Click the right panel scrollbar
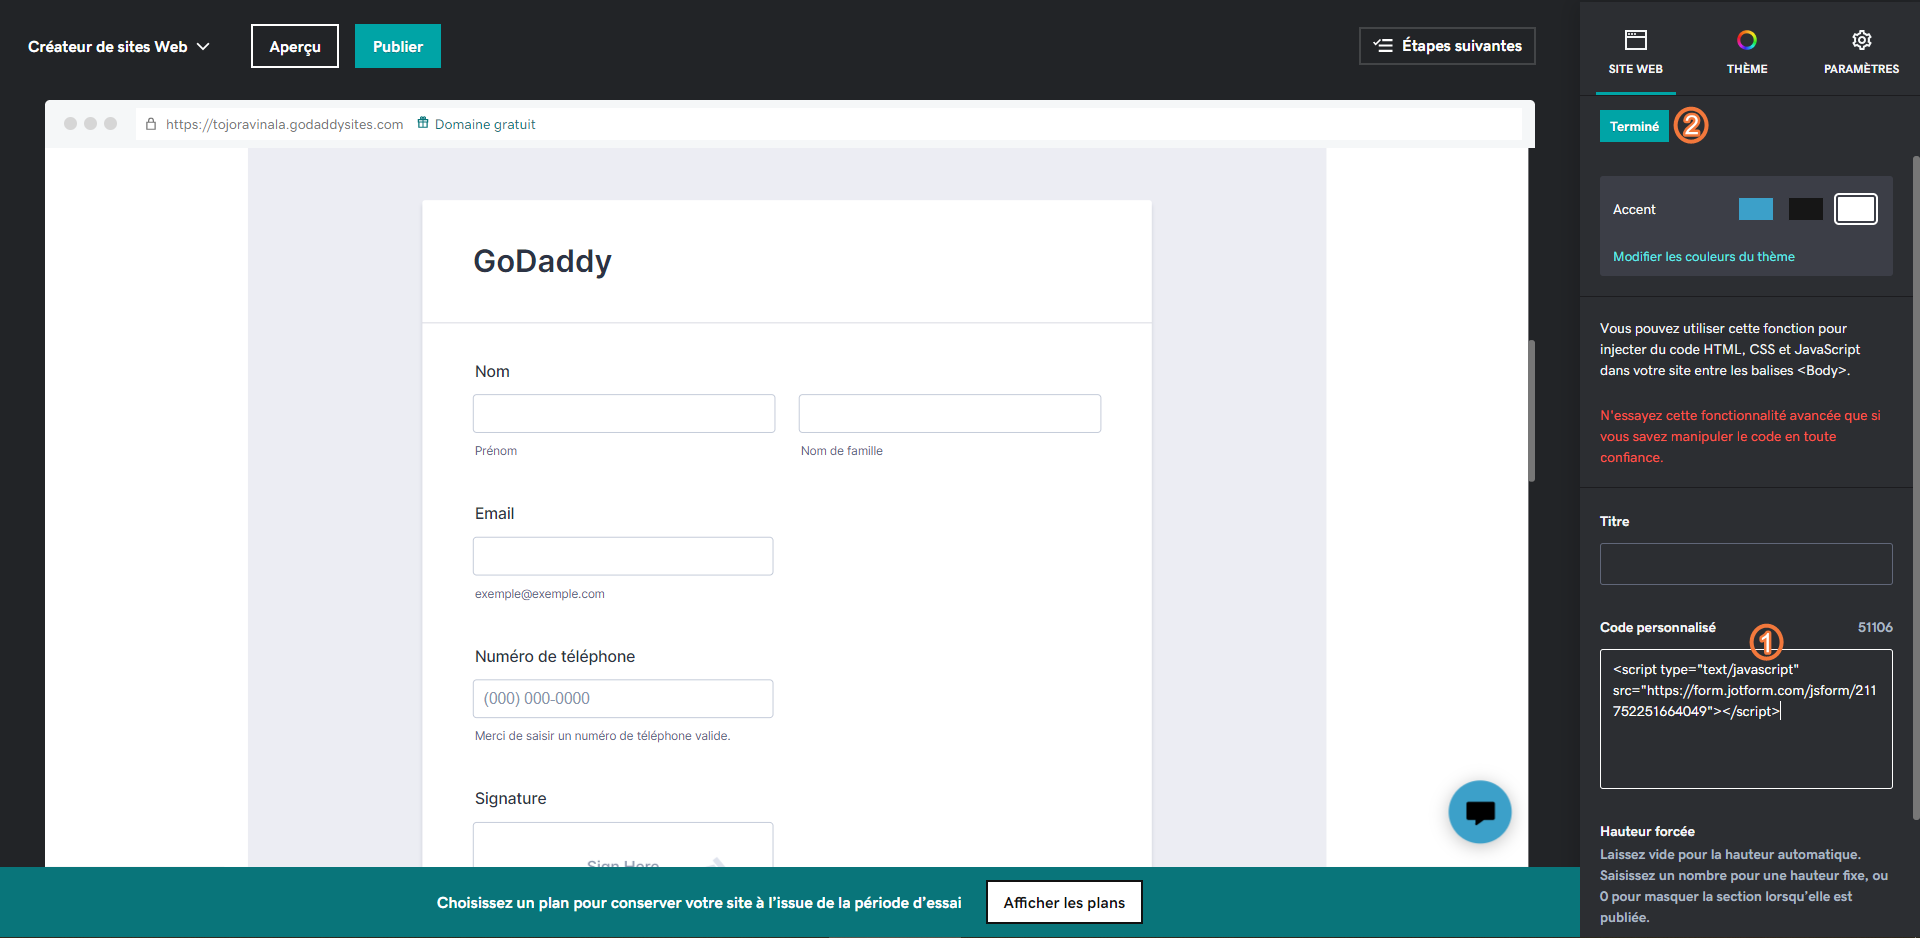Screen dimensions: 1920x938 coord(1916,488)
